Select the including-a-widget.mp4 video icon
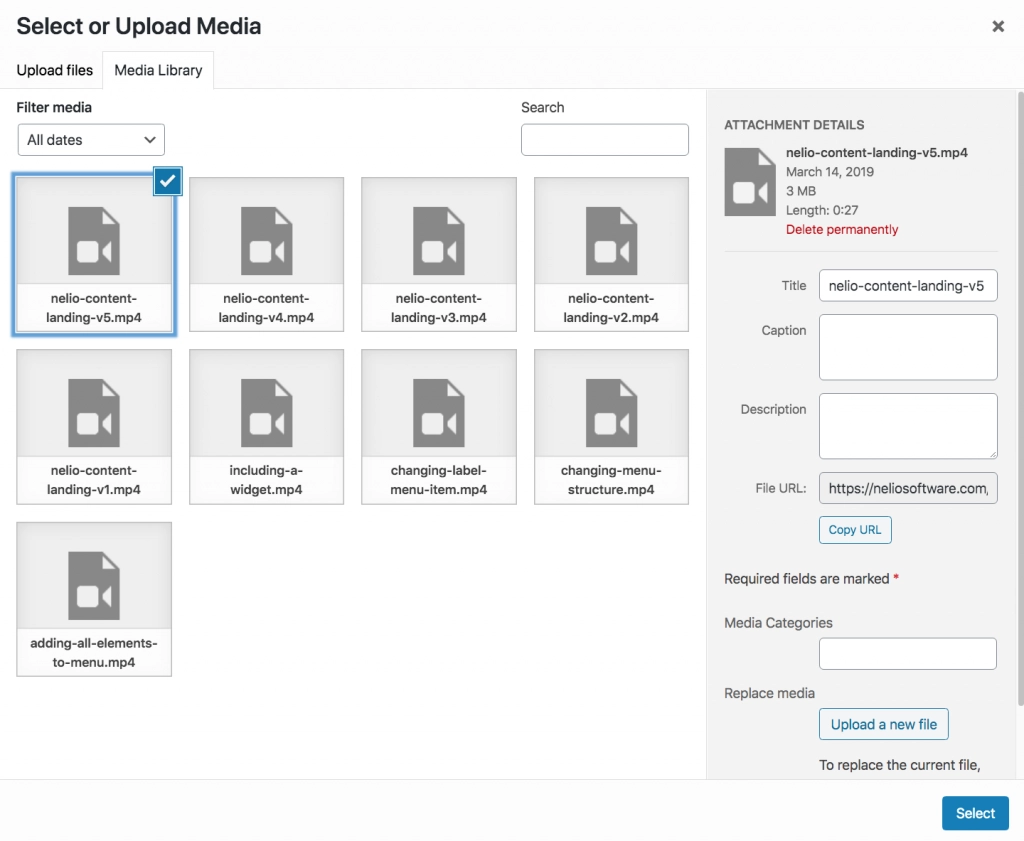This screenshot has width=1024, height=841. click(x=266, y=414)
